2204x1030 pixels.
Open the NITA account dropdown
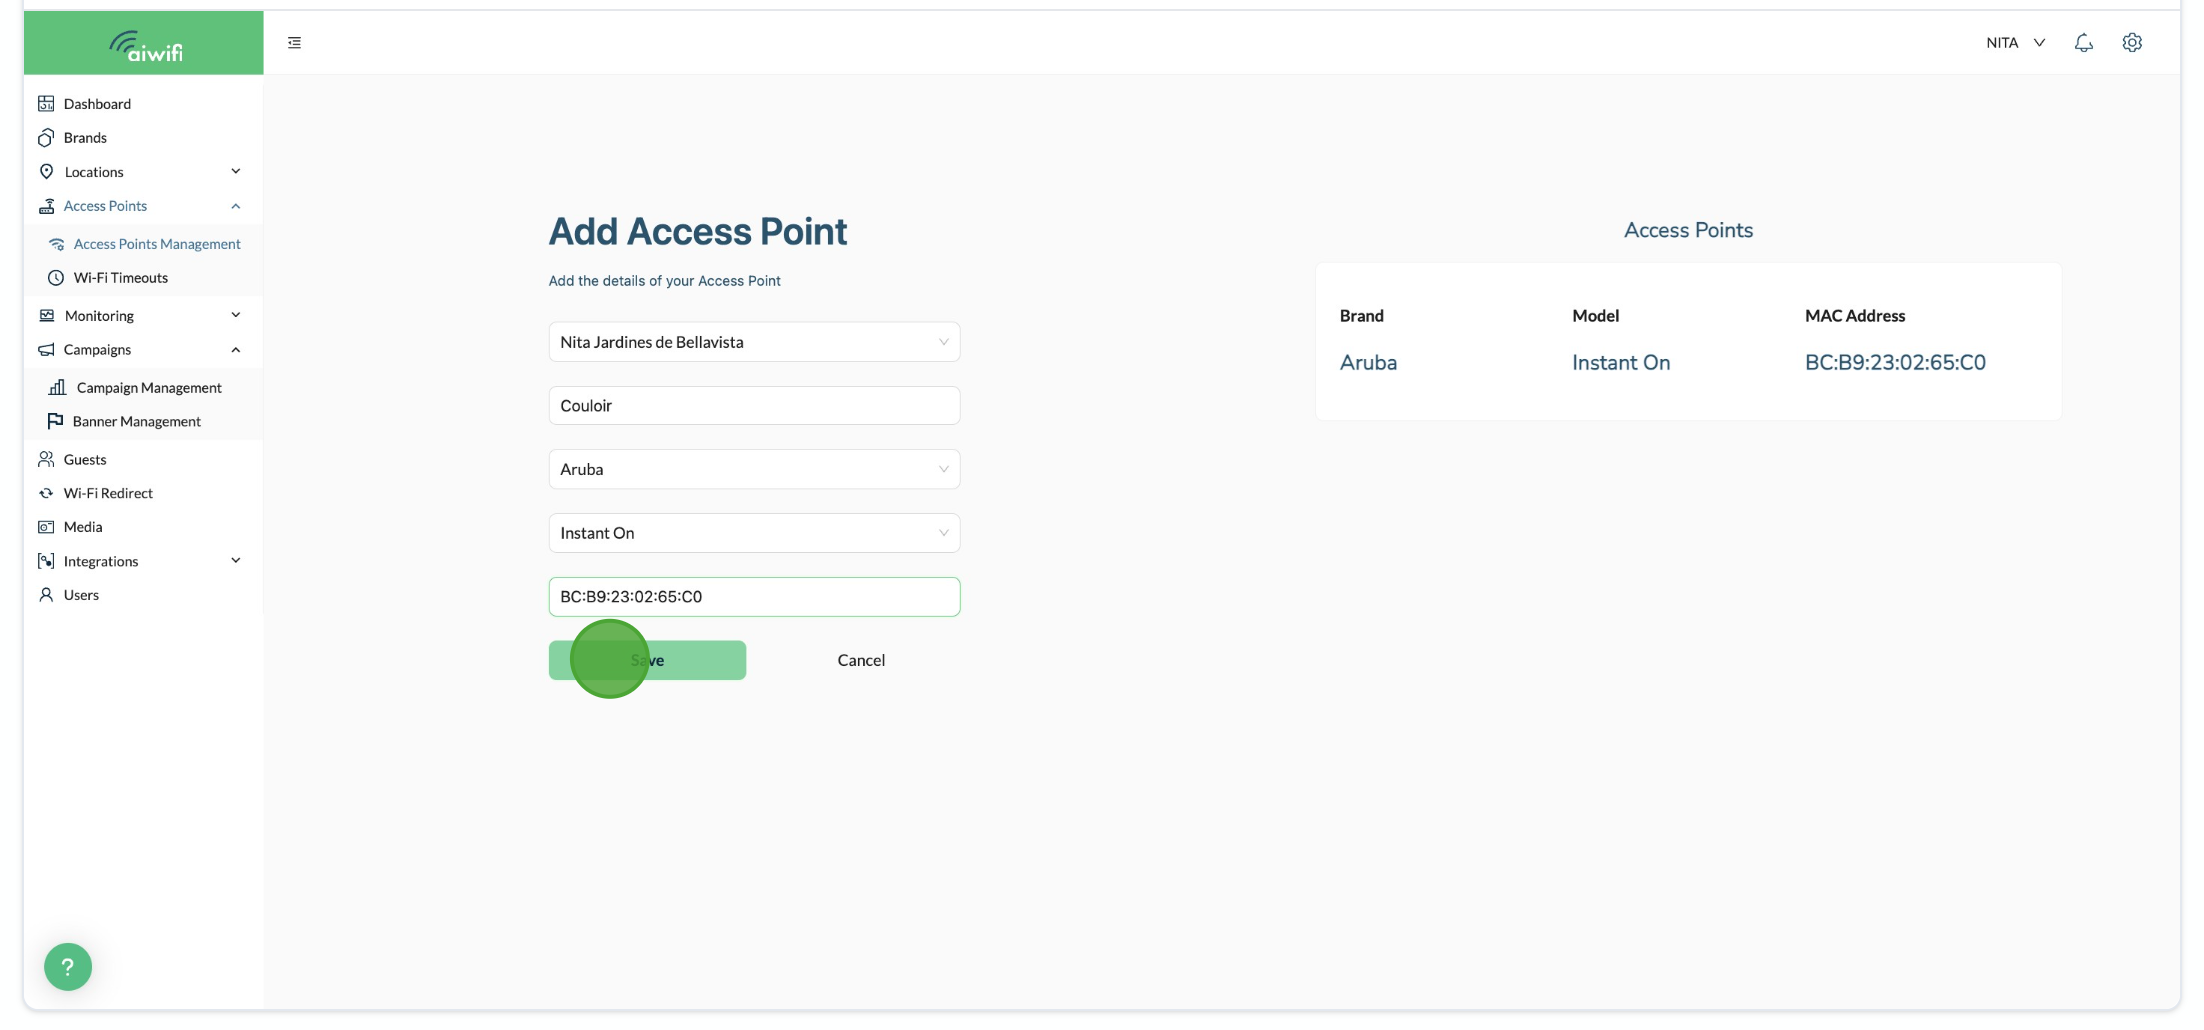(x=2015, y=43)
